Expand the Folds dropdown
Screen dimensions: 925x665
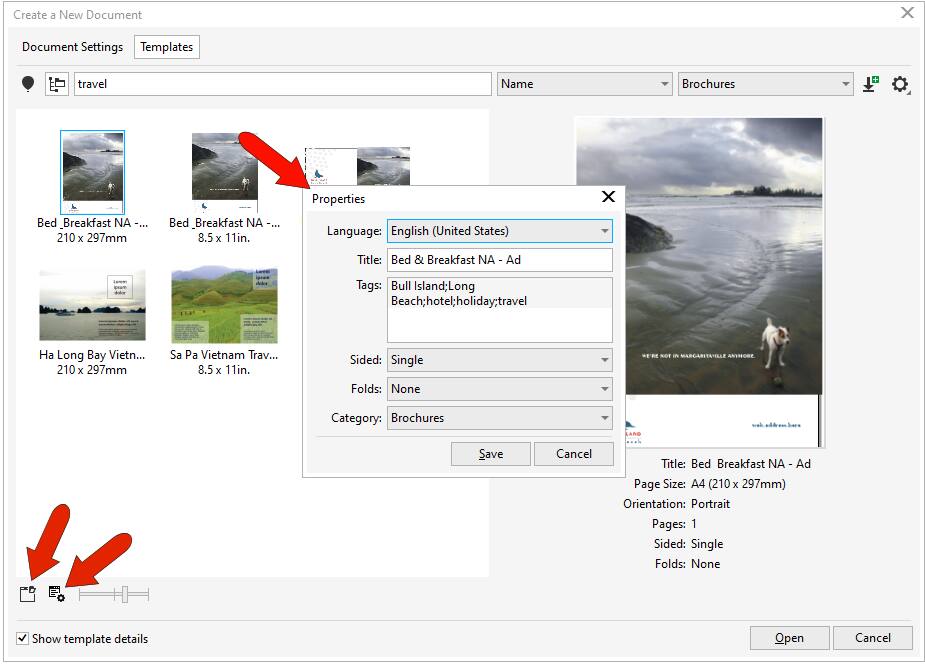coord(606,389)
